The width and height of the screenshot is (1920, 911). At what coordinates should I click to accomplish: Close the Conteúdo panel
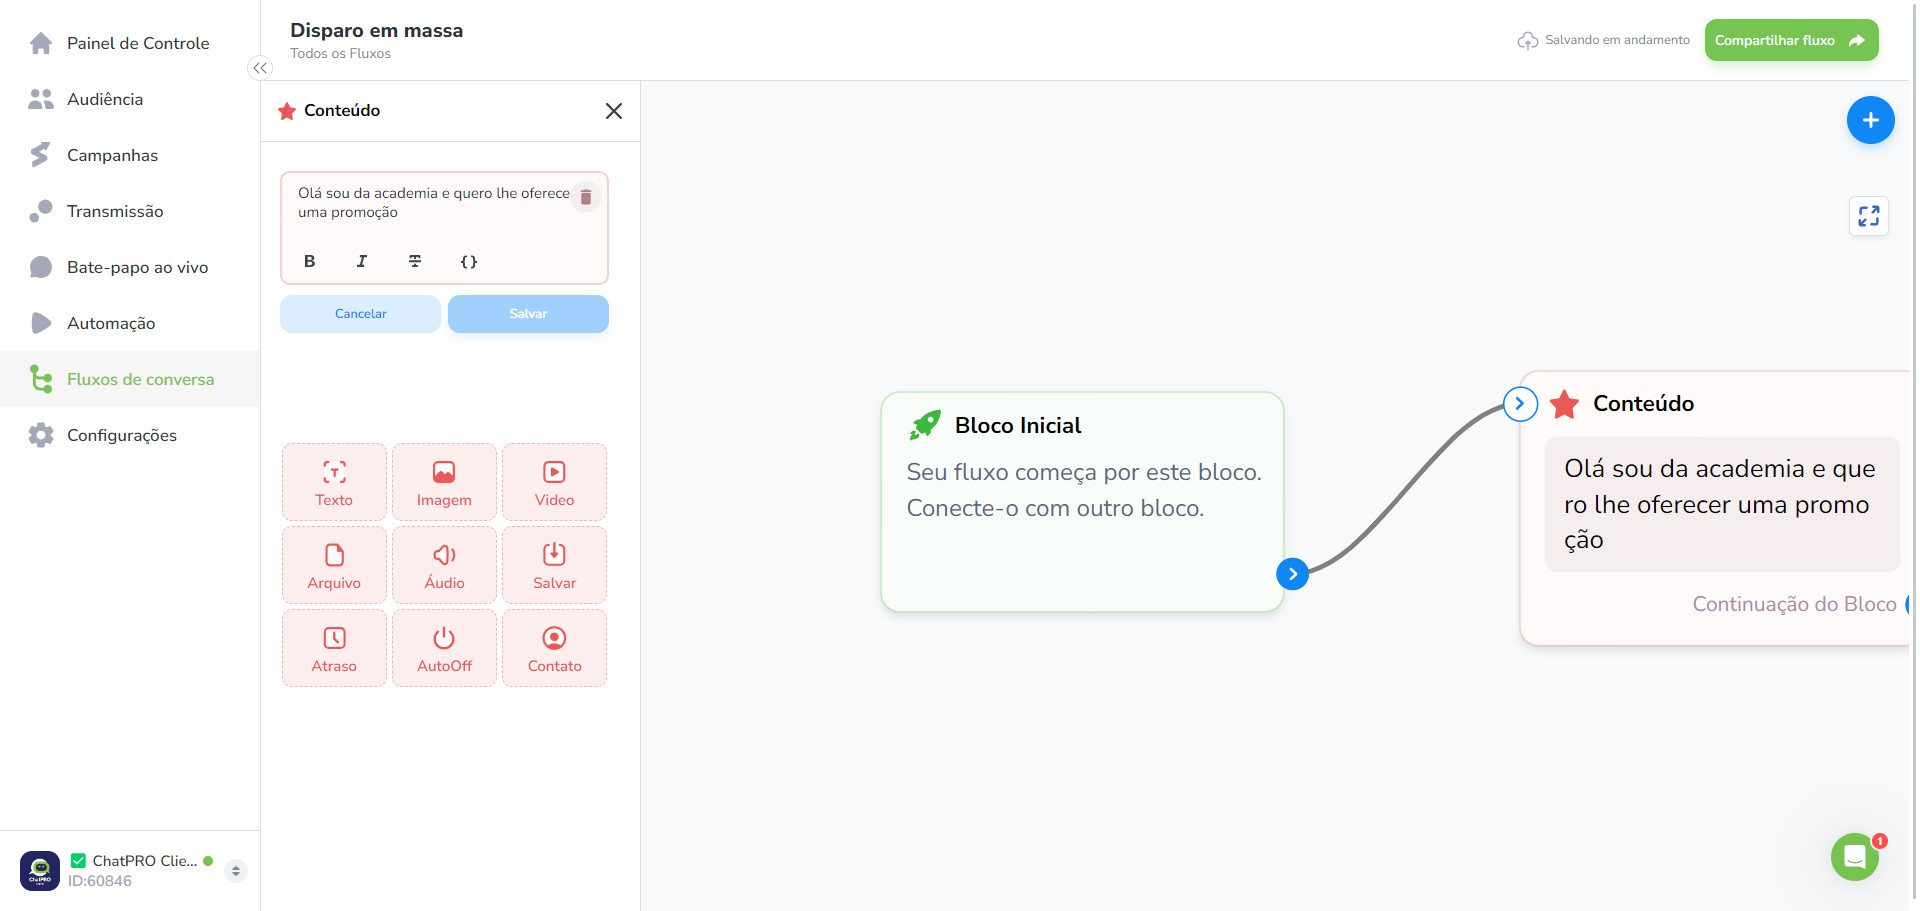[x=614, y=111]
